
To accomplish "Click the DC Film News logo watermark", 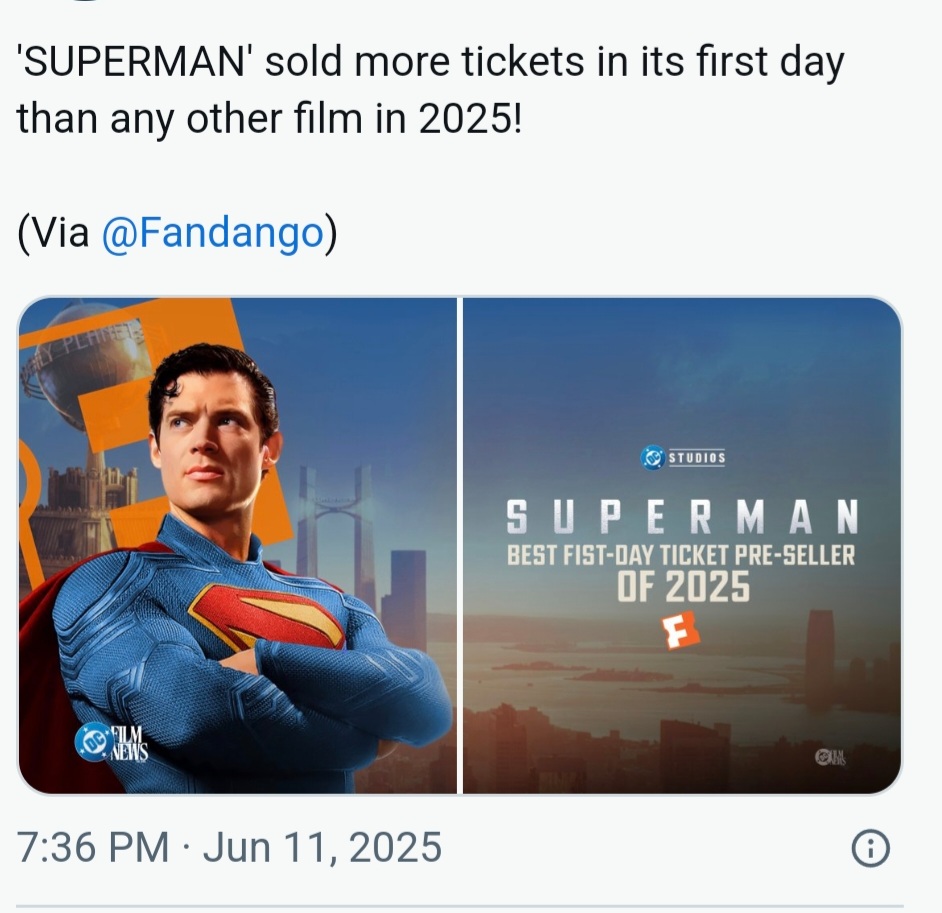I will (x=112, y=742).
